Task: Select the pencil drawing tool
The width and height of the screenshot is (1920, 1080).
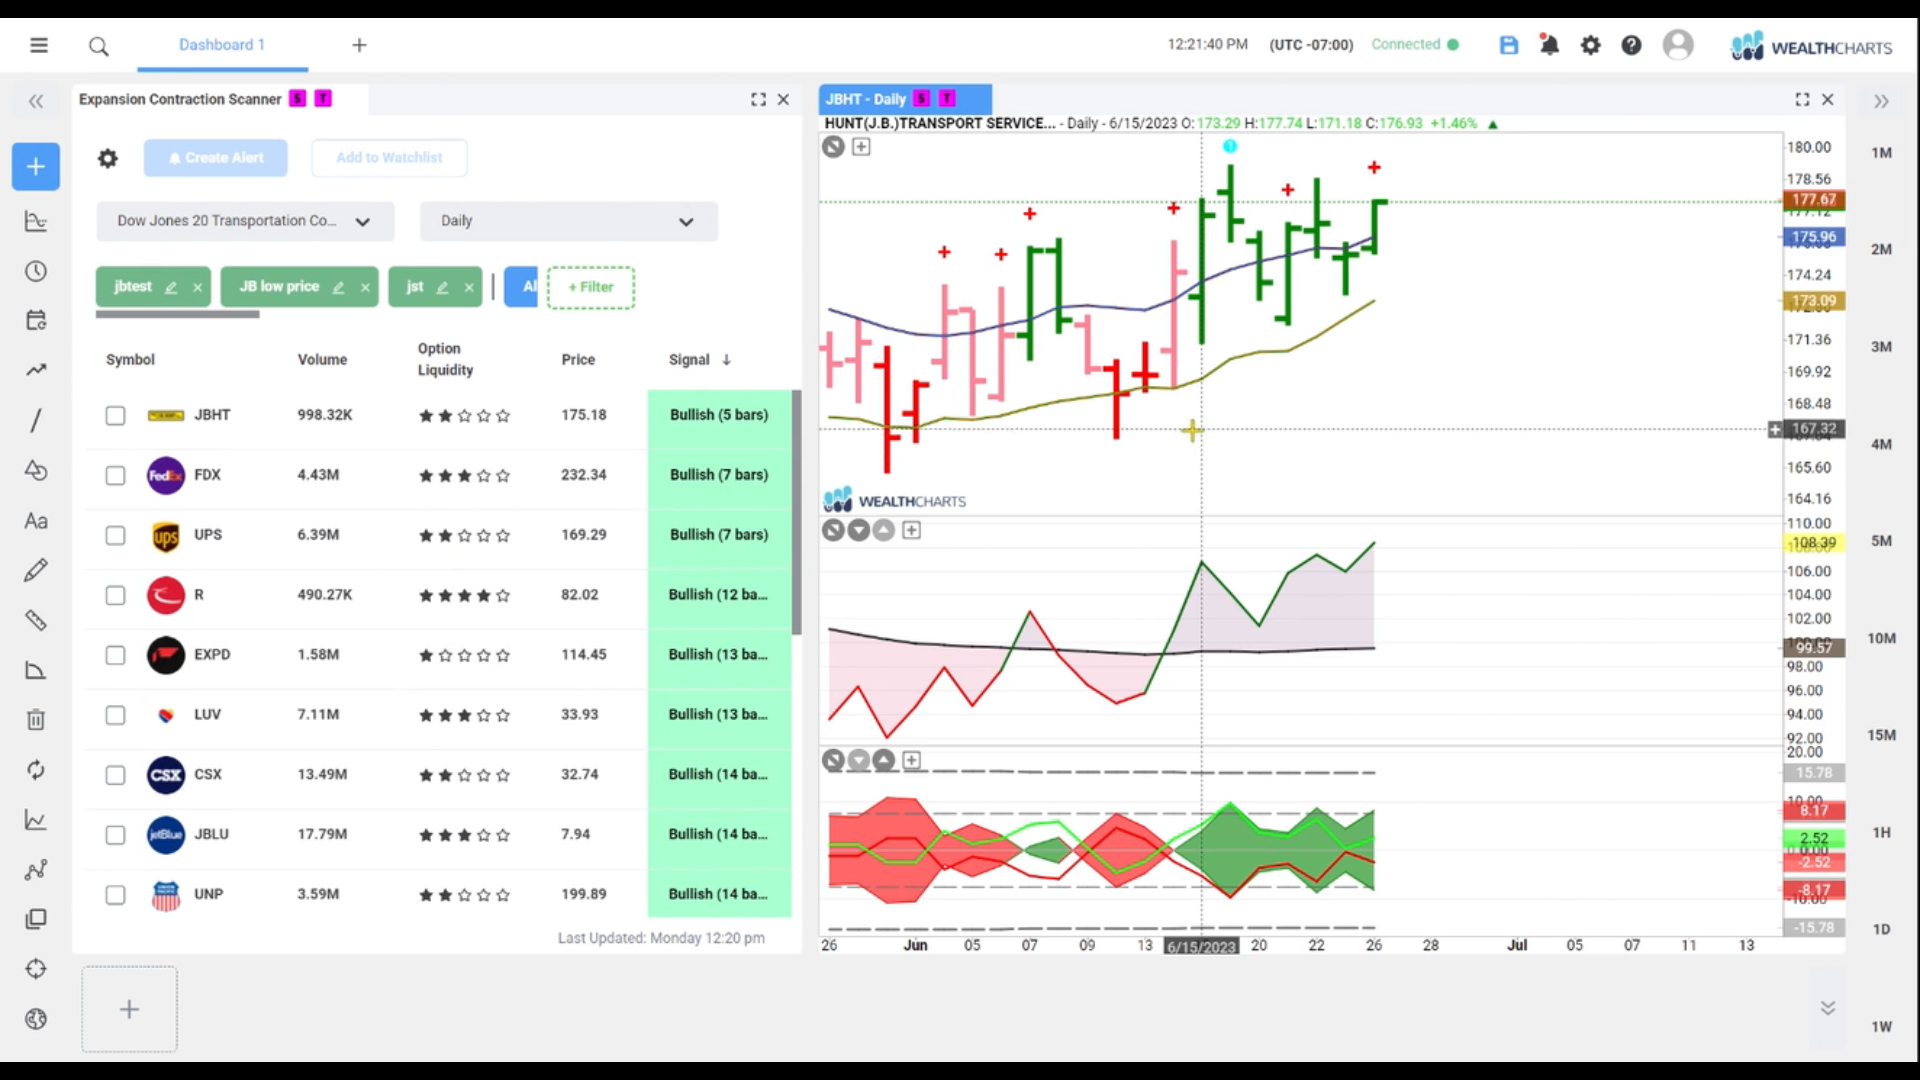Action: [x=36, y=570]
